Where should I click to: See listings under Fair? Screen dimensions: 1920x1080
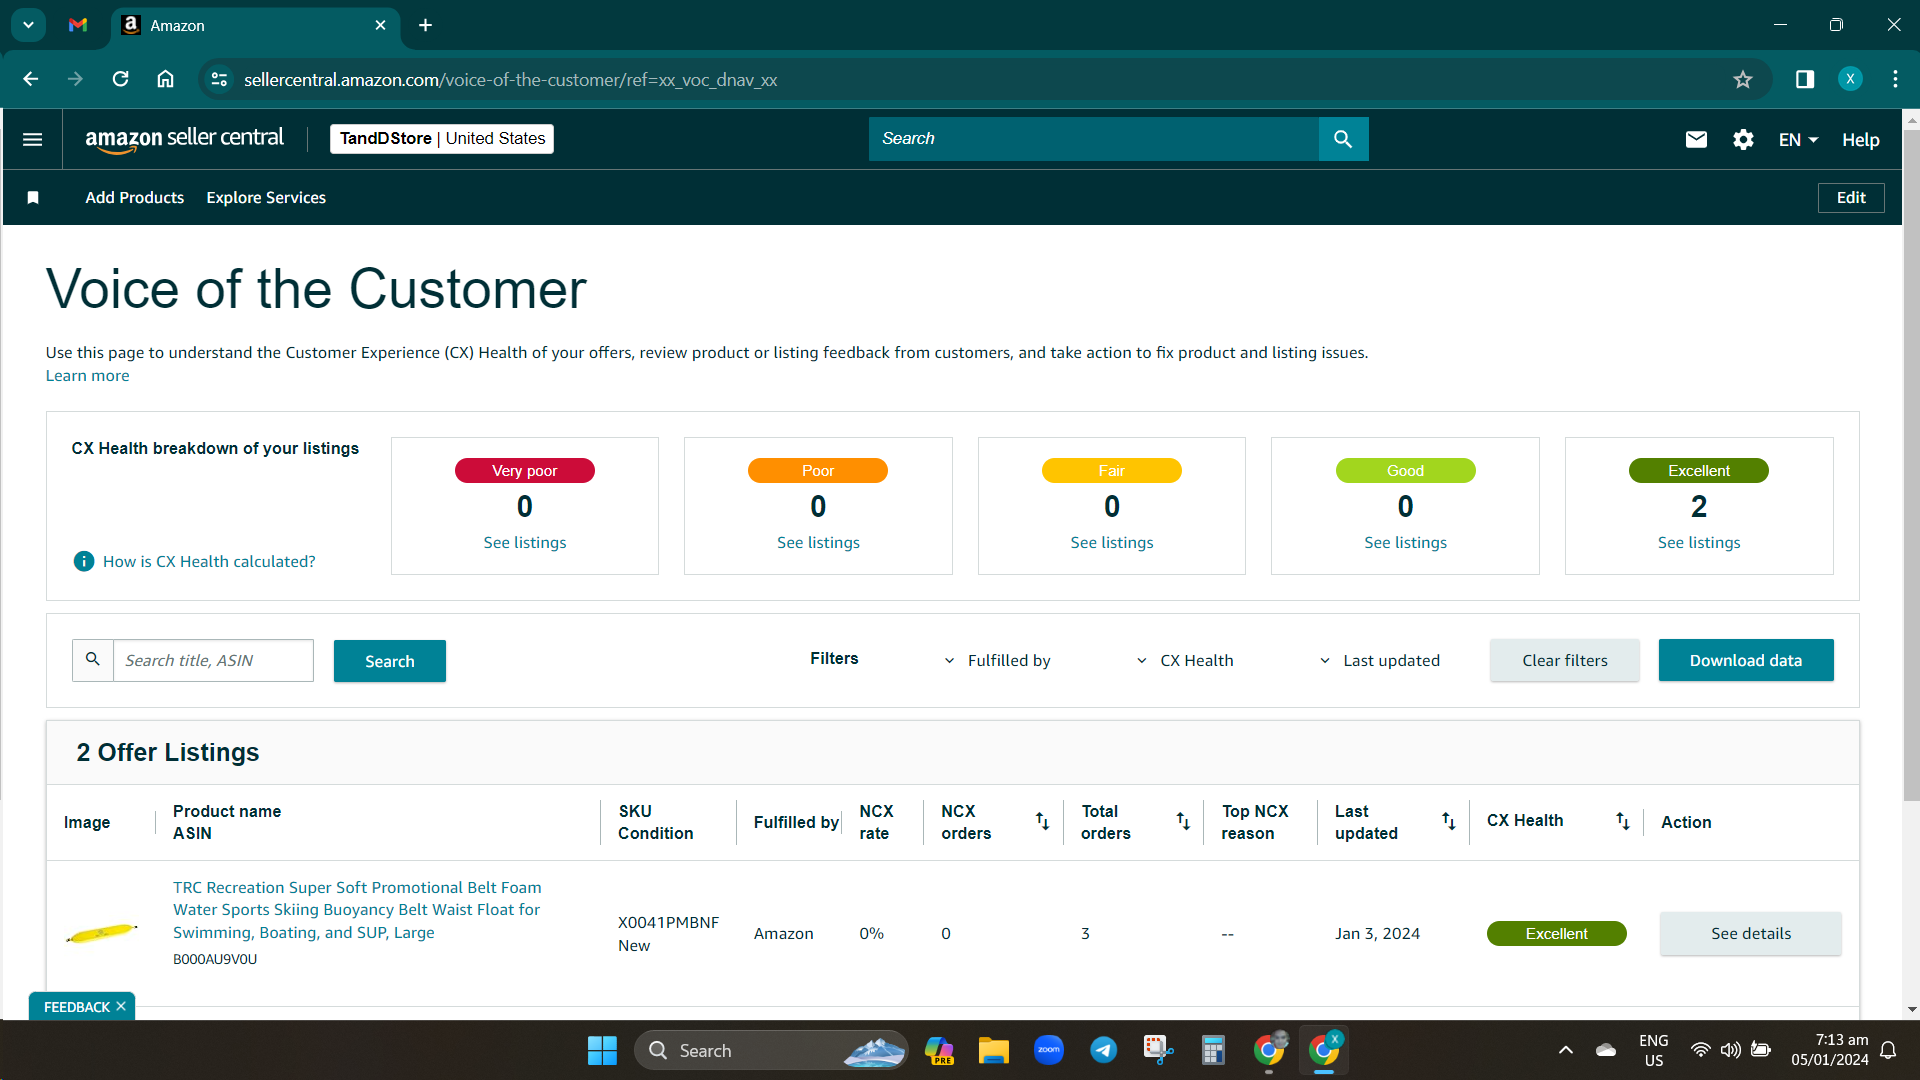coord(1112,543)
